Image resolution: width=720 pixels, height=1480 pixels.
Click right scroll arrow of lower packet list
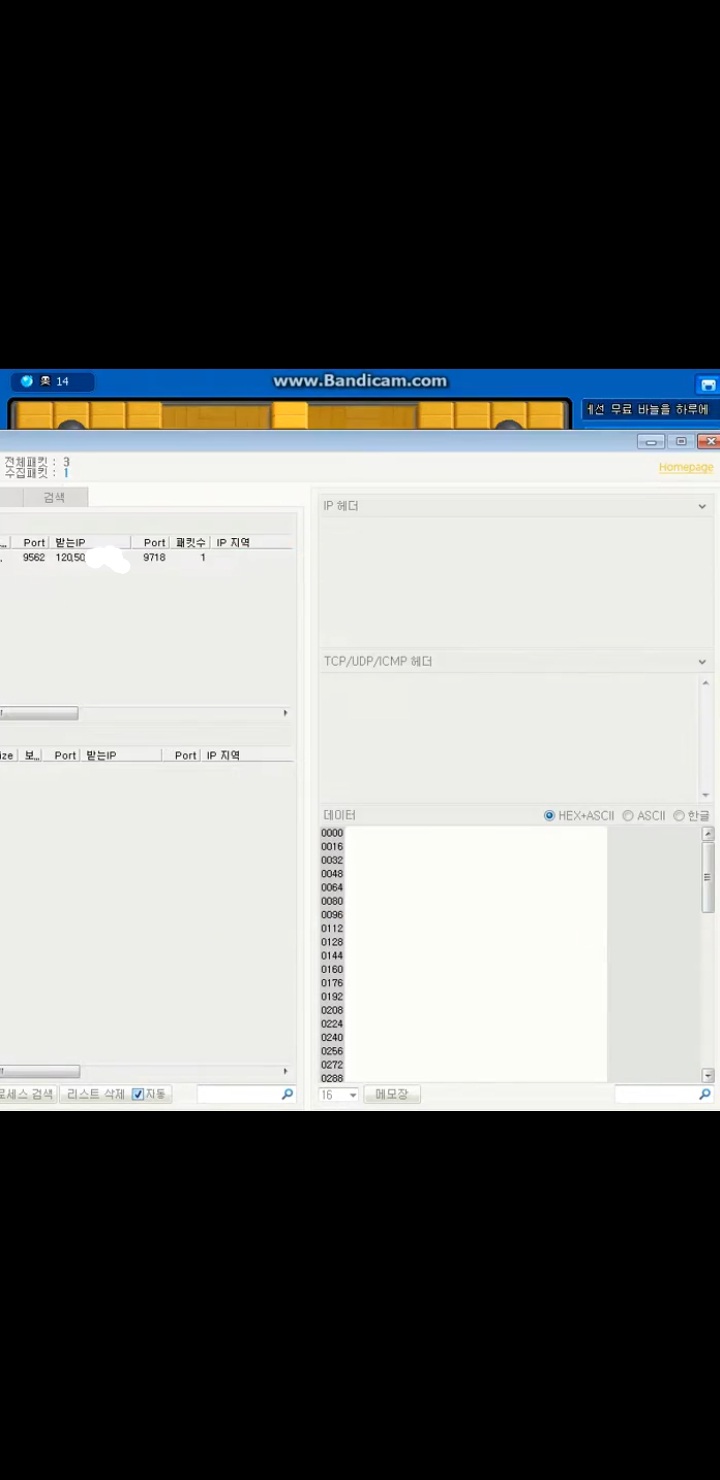[285, 1071]
